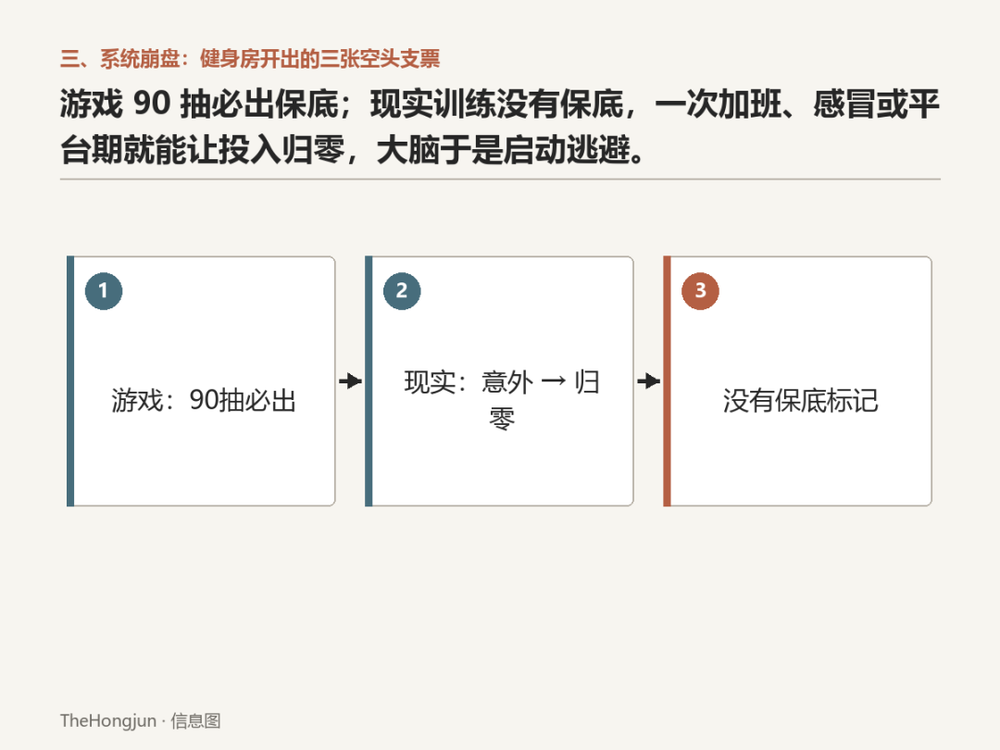Select the card text 没有保底标记
Screen dimensions: 1000x750
[800, 401]
